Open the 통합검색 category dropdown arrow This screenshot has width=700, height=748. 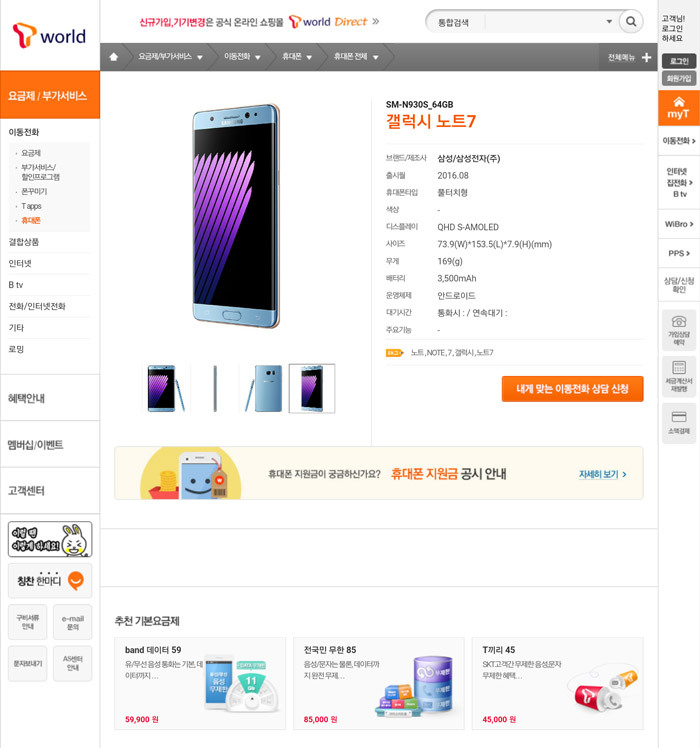pos(609,21)
